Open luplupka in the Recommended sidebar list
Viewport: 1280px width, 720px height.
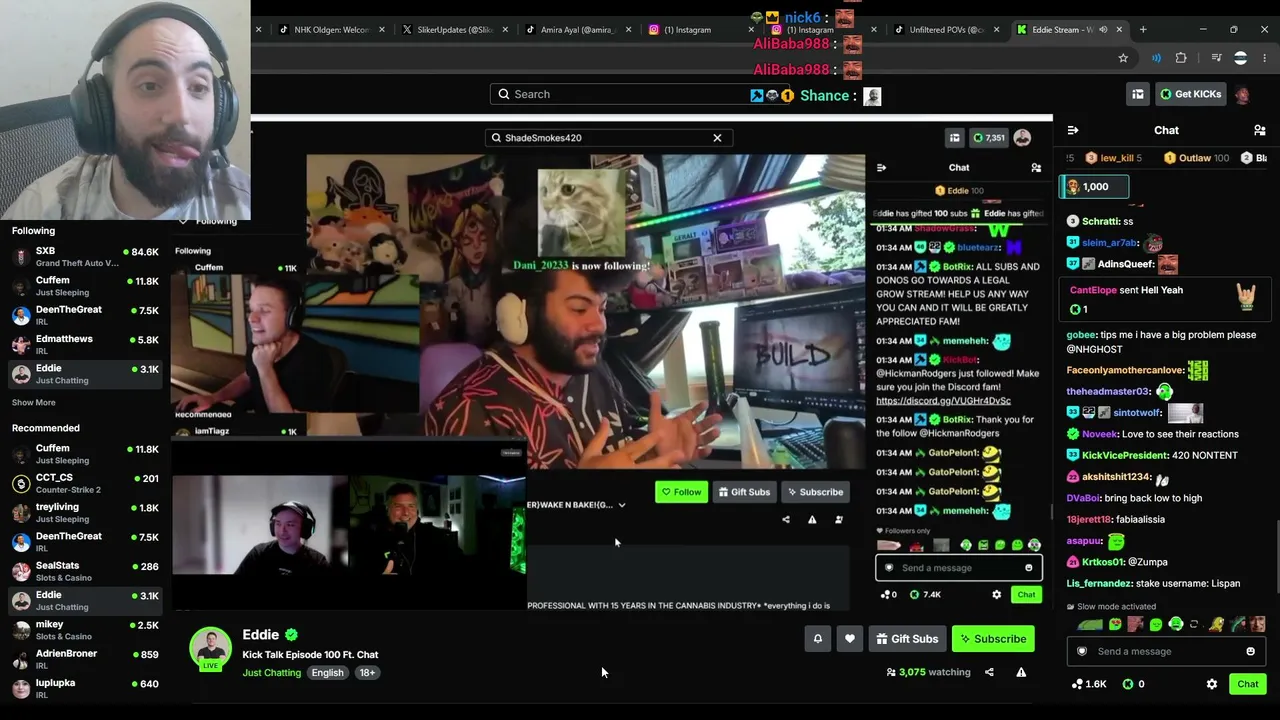click(x=85, y=688)
